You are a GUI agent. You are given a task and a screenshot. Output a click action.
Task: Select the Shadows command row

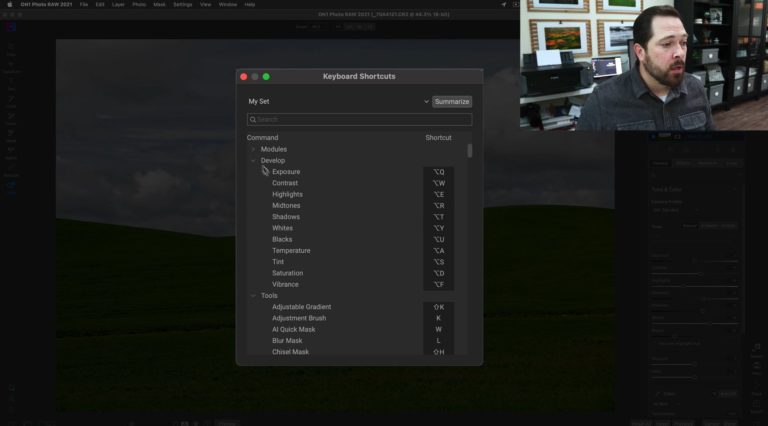[x=286, y=217]
